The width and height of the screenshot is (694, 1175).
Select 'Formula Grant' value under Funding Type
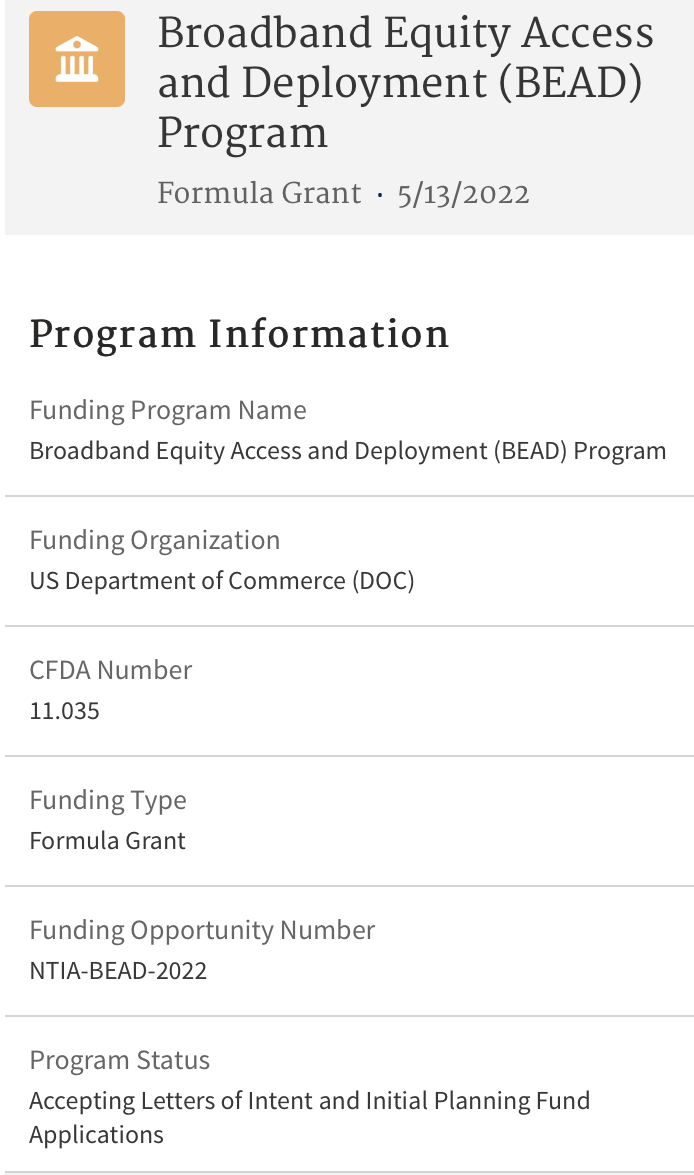(x=108, y=841)
